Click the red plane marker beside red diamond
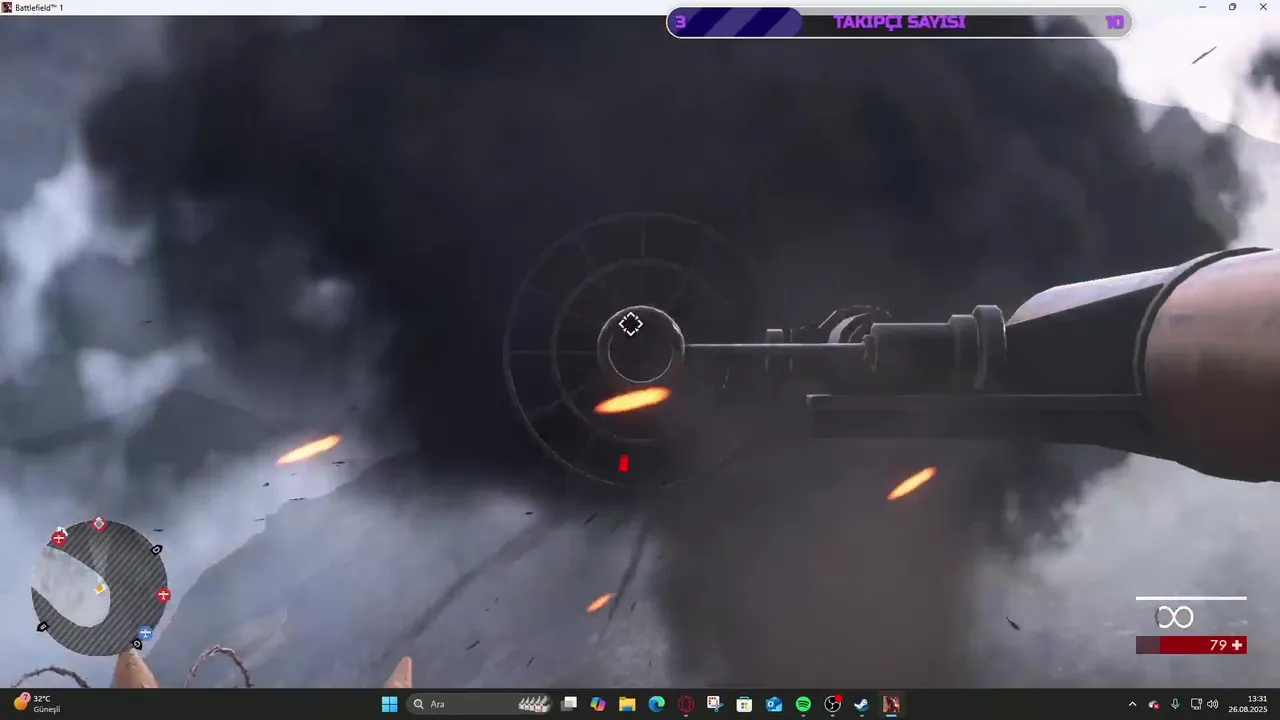Image resolution: width=1280 pixels, height=720 pixels. coord(59,538)
